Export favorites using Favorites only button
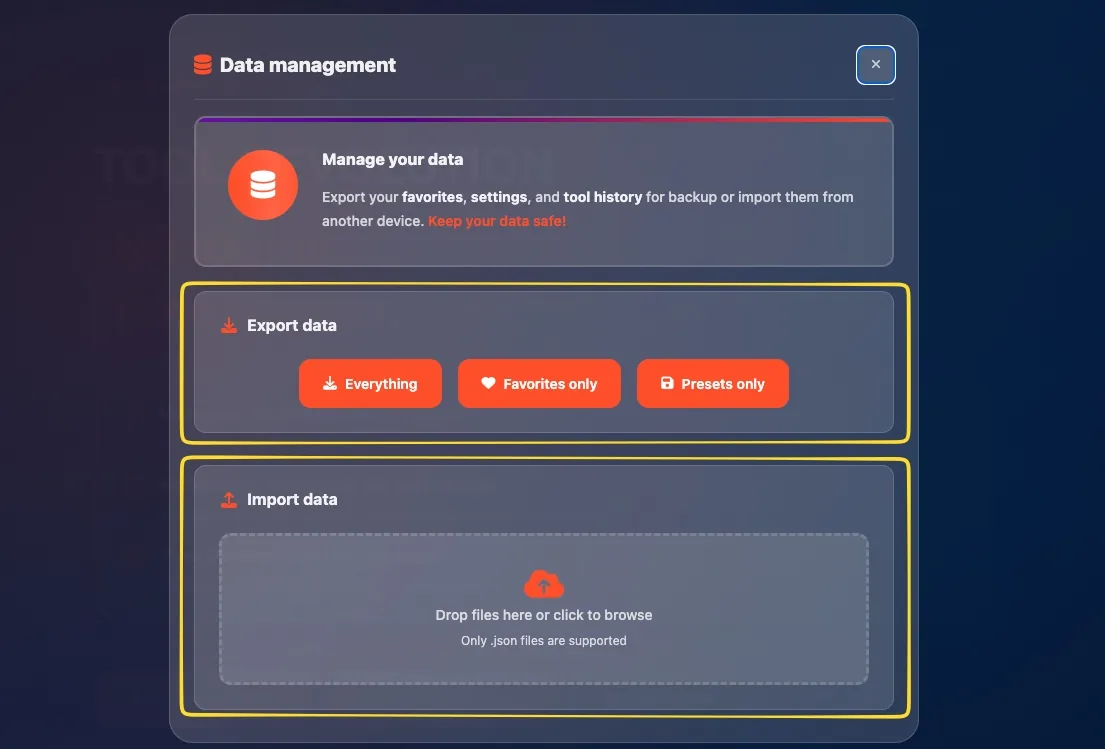The image size is (1105, 749). [x=539, y=383]
